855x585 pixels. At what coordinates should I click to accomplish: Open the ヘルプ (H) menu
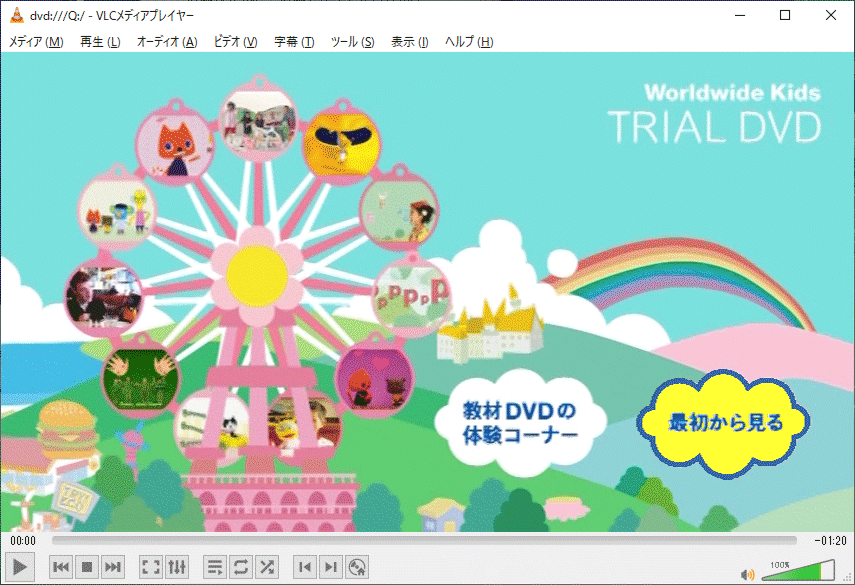[x=469, y=42]
